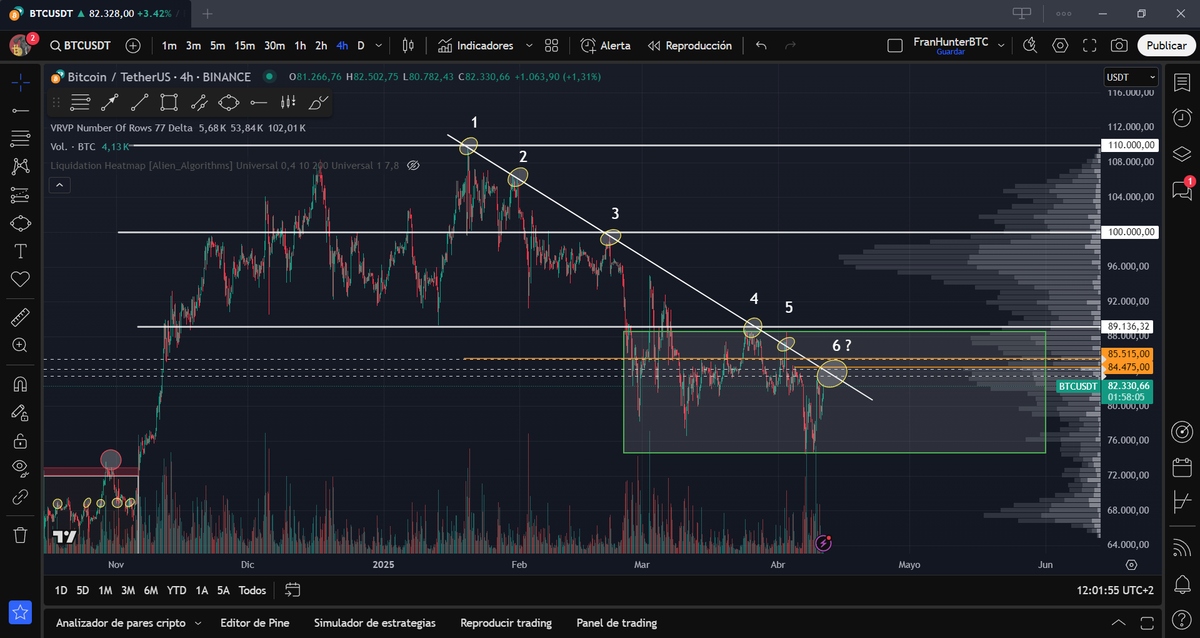This screenshot has width=1200, height=638.
Task: Open the BTCUSDT symbol search
Action: click(x=81, y=46)
